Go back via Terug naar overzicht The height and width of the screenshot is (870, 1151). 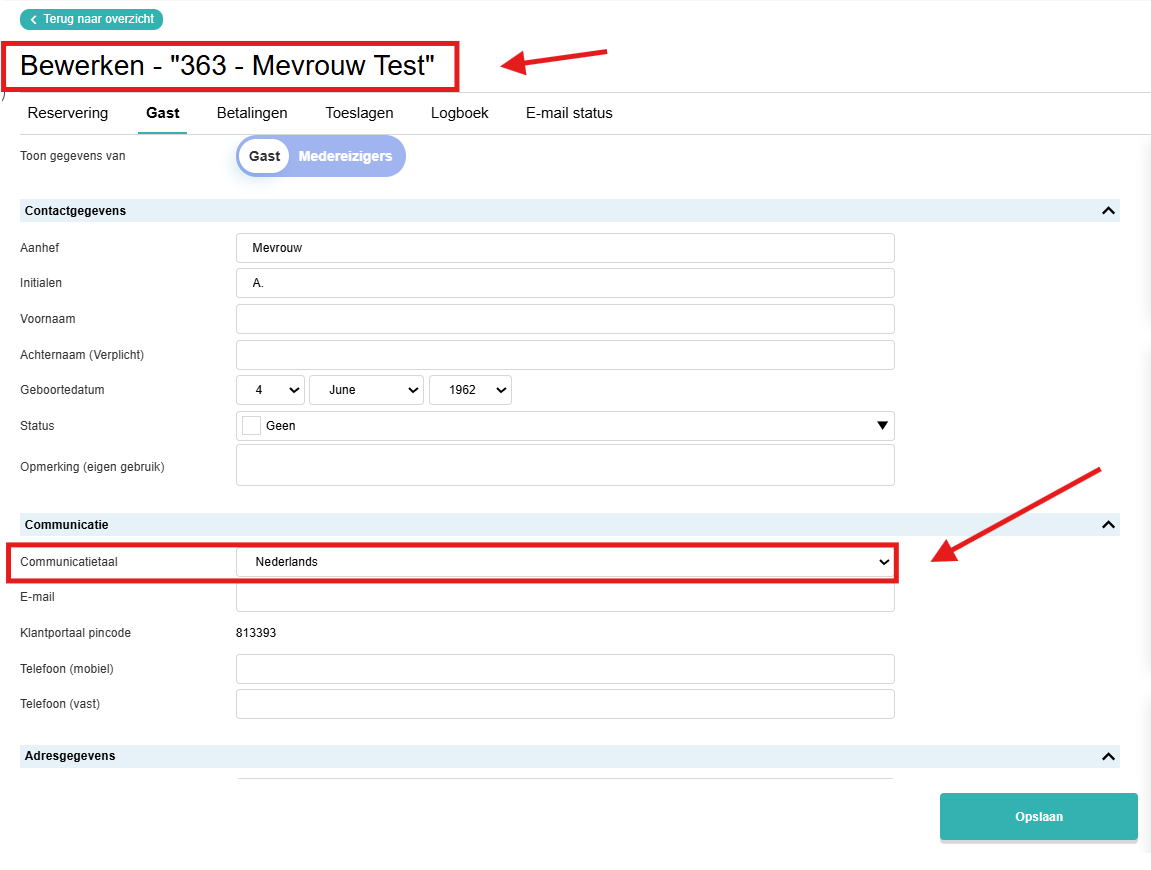(92, 19)
